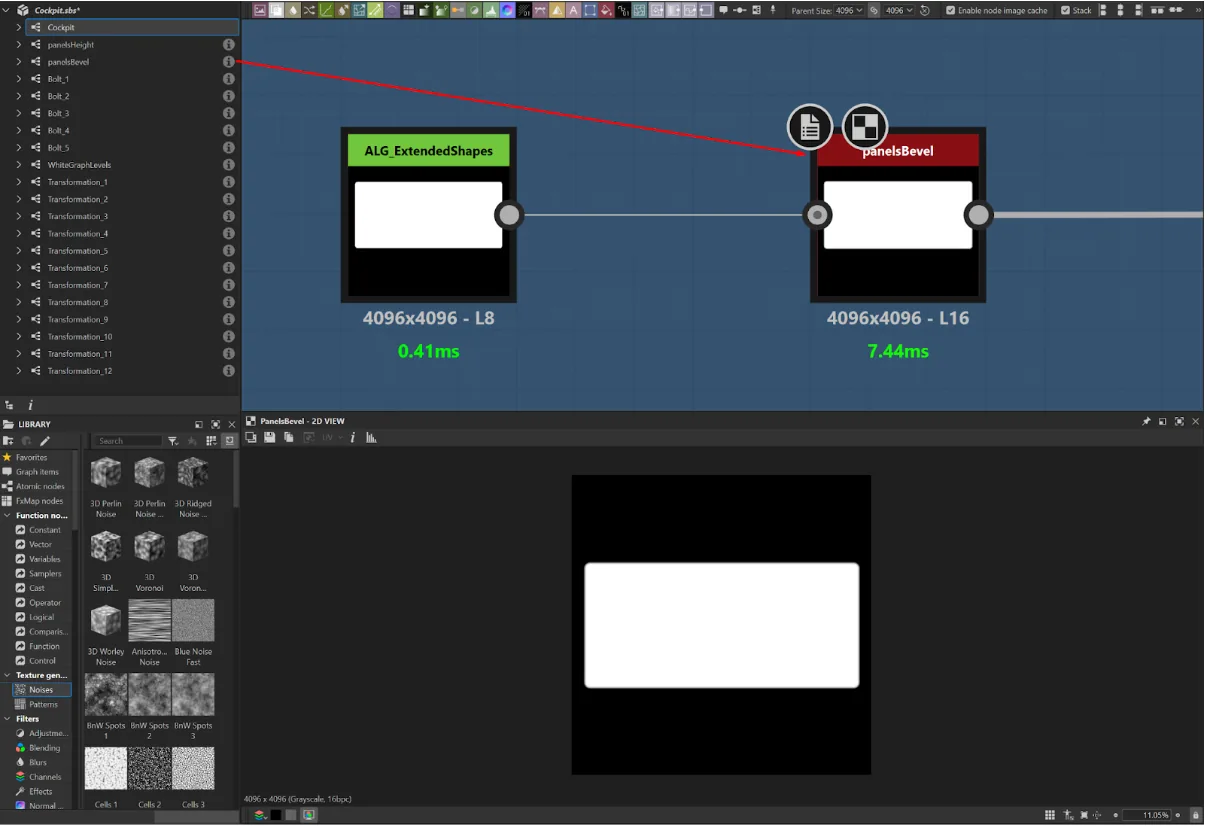1206x826 pixels.
Task: Collapse the Texture generators category in Library
Action: (x=7, y=676)
